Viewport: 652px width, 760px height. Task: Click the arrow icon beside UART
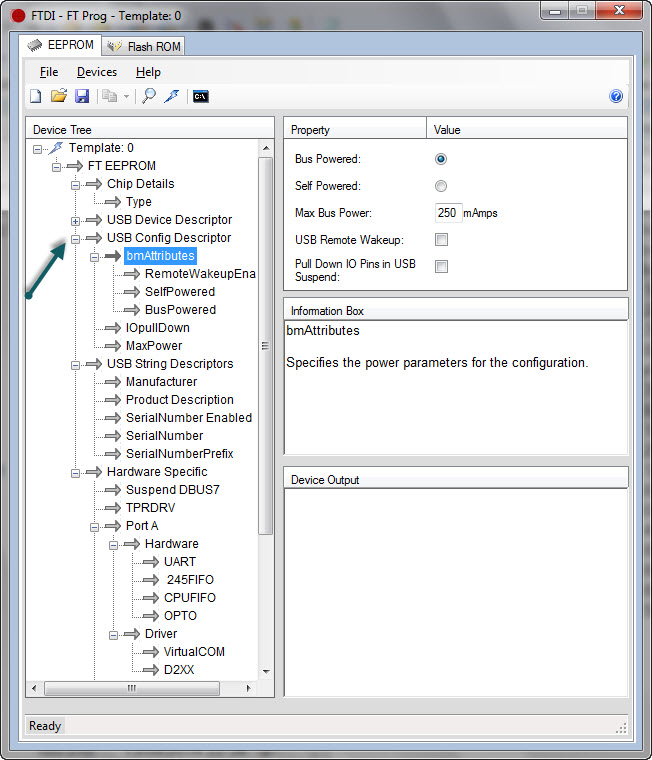point(151,562)
